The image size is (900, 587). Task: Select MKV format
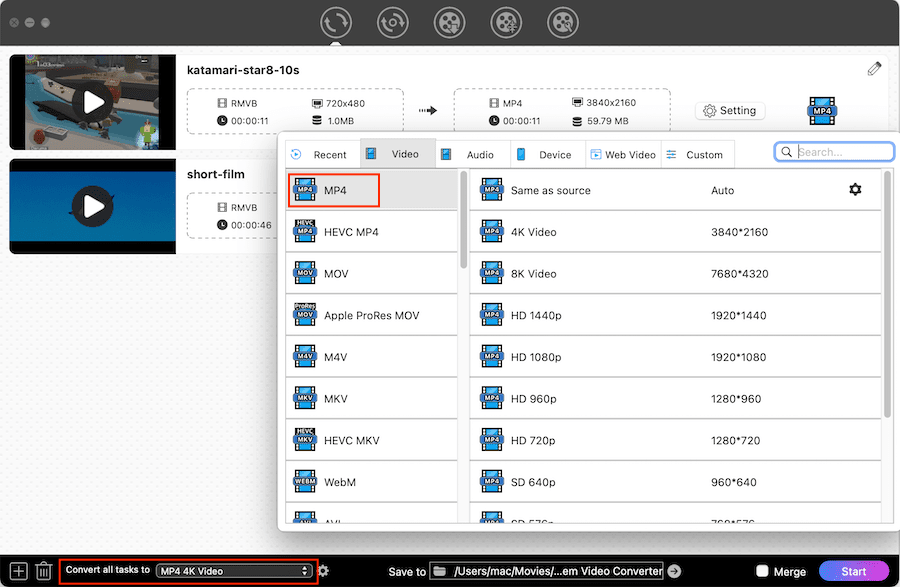371,399
